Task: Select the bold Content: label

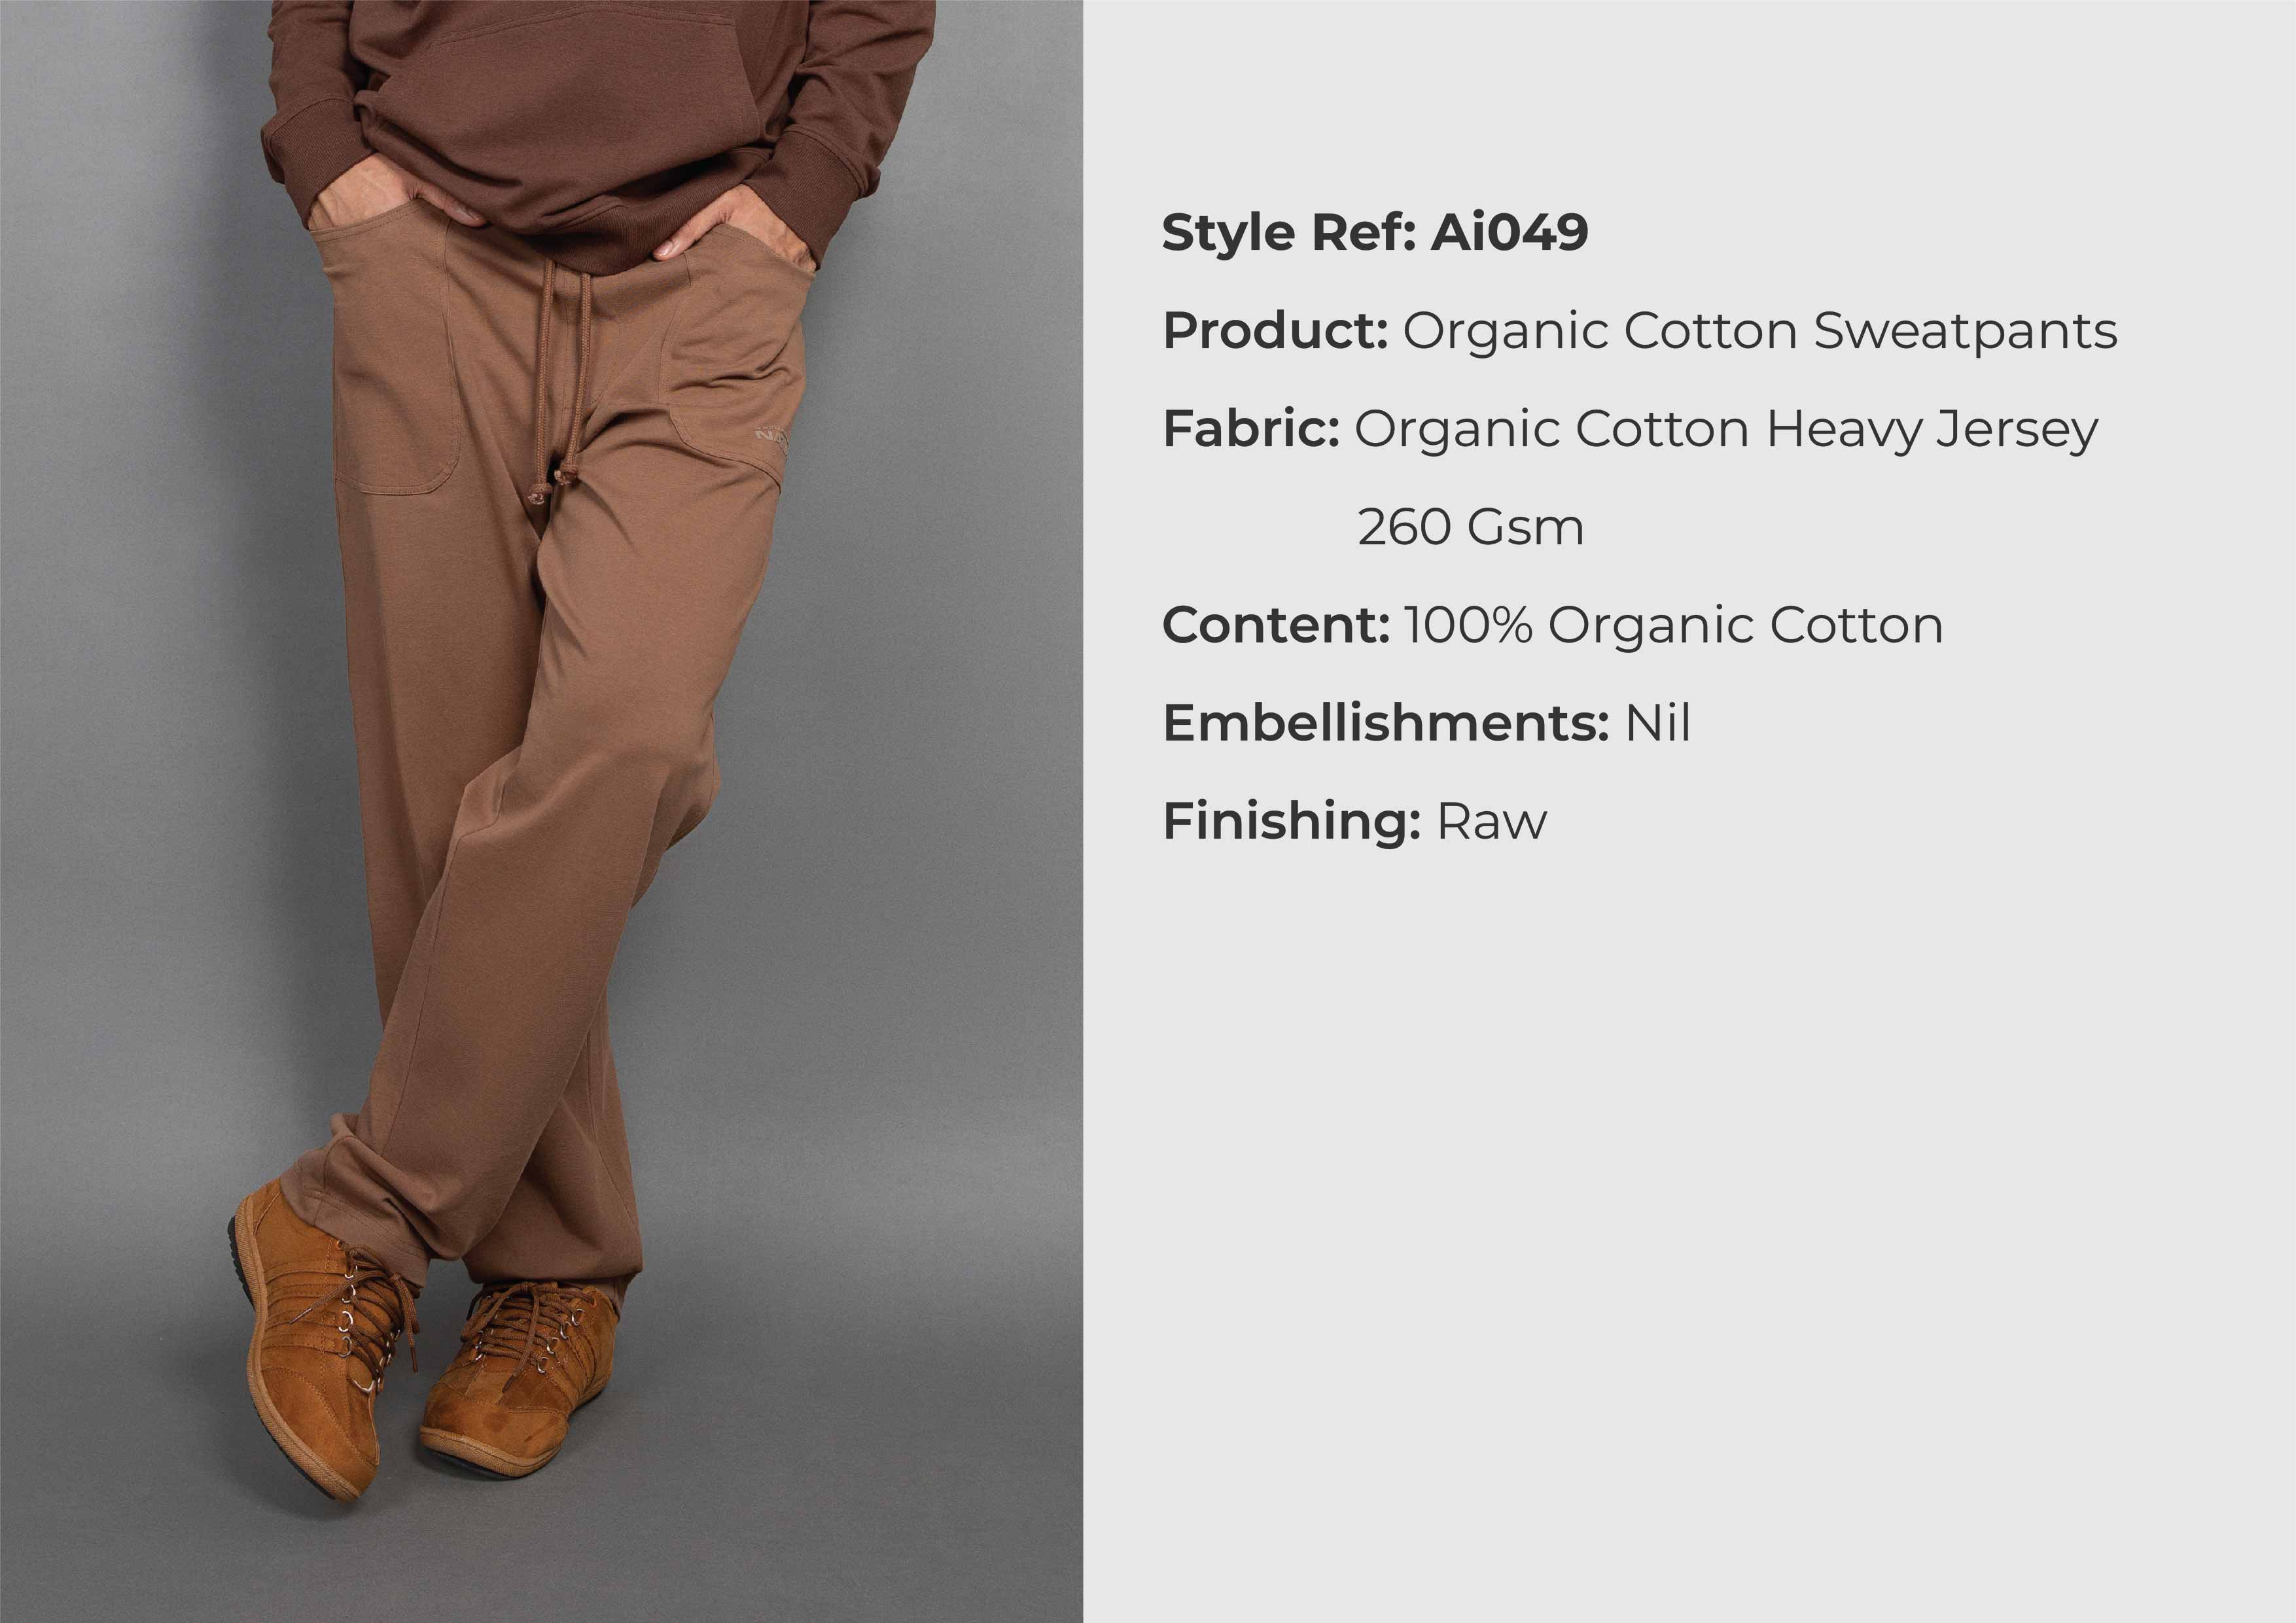Action: tap(1276, 626)
